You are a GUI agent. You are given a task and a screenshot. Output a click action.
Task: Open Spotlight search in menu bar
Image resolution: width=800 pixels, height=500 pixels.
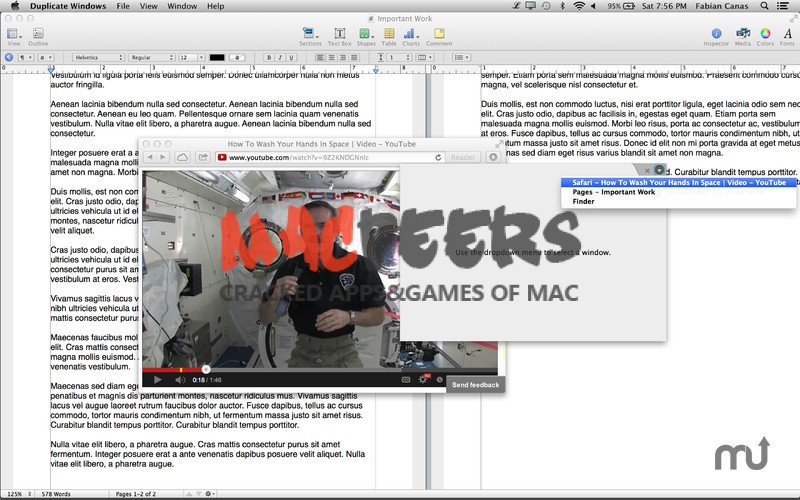pos(764,6)
